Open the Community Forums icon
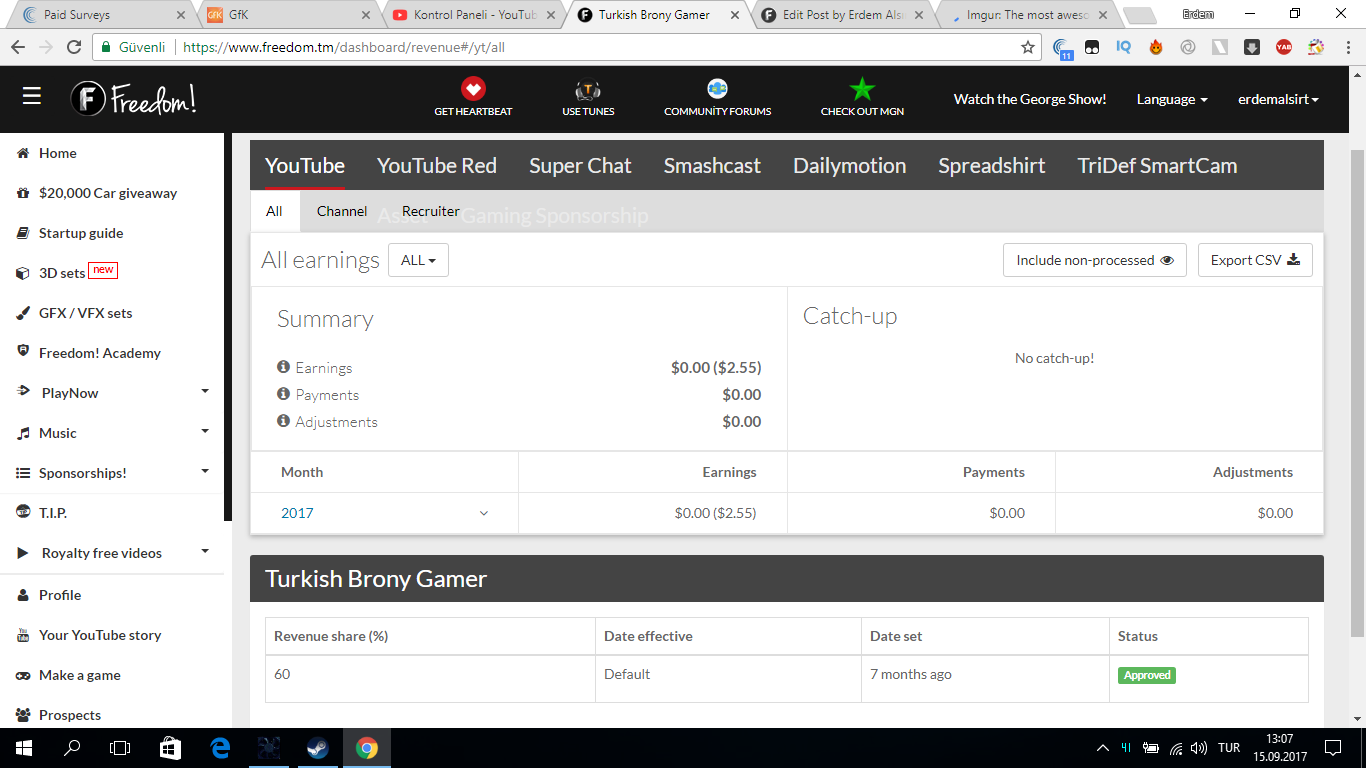1366x768 pixels. click(717, 89)
